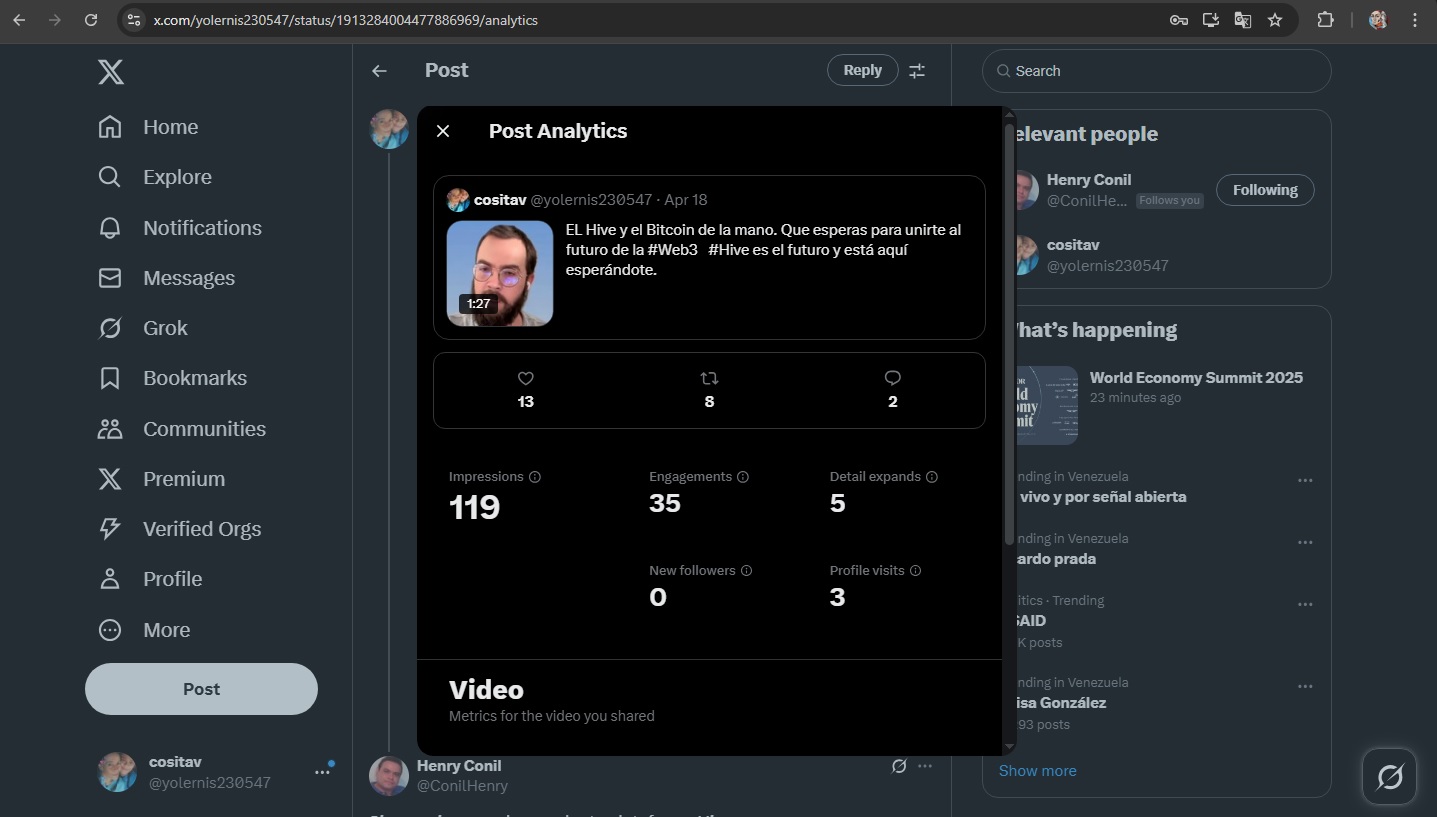Image resolution: width=1437 pixels, height=817 pixels.
Task: Bookmark this page with star icon
Action: 1275,20
